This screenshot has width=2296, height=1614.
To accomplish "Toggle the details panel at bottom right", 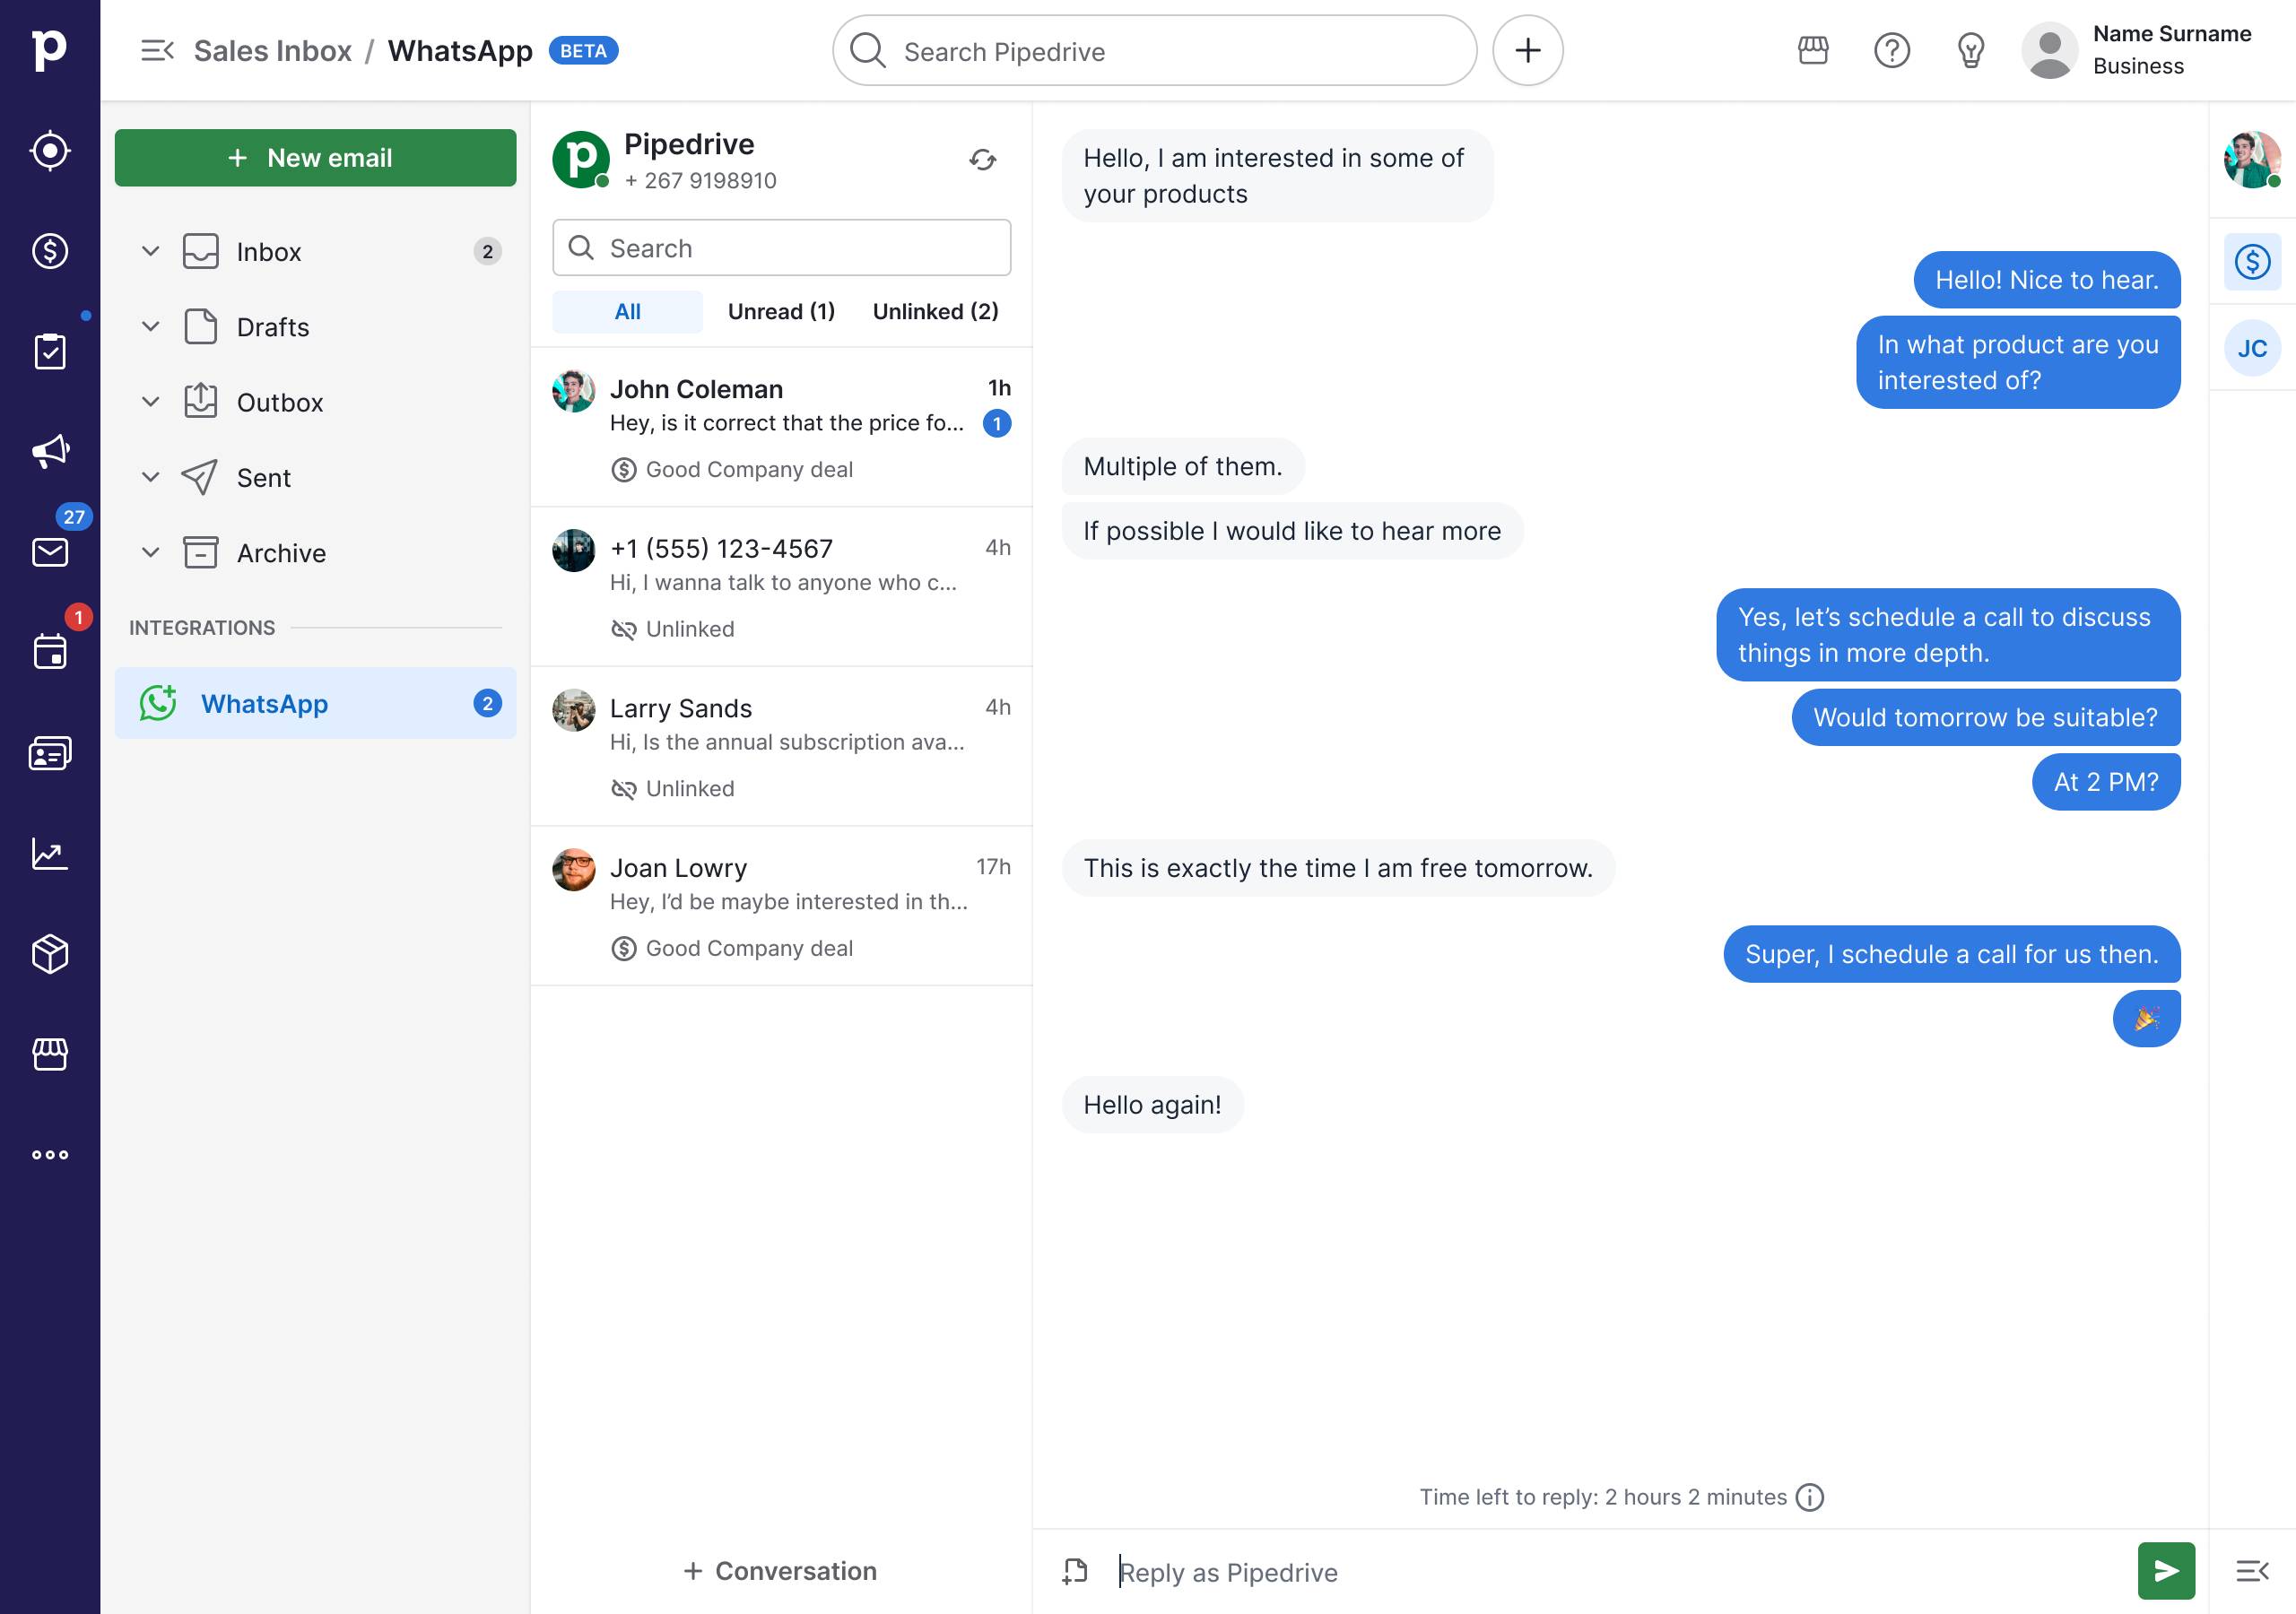I will point(2251,1571).
